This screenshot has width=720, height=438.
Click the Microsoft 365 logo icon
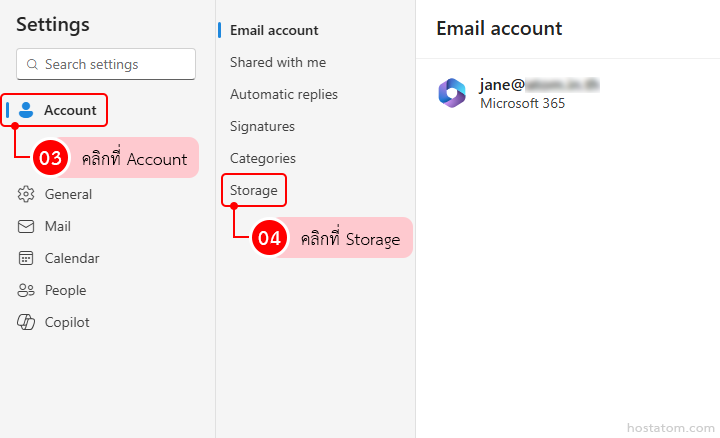[452, 93]
